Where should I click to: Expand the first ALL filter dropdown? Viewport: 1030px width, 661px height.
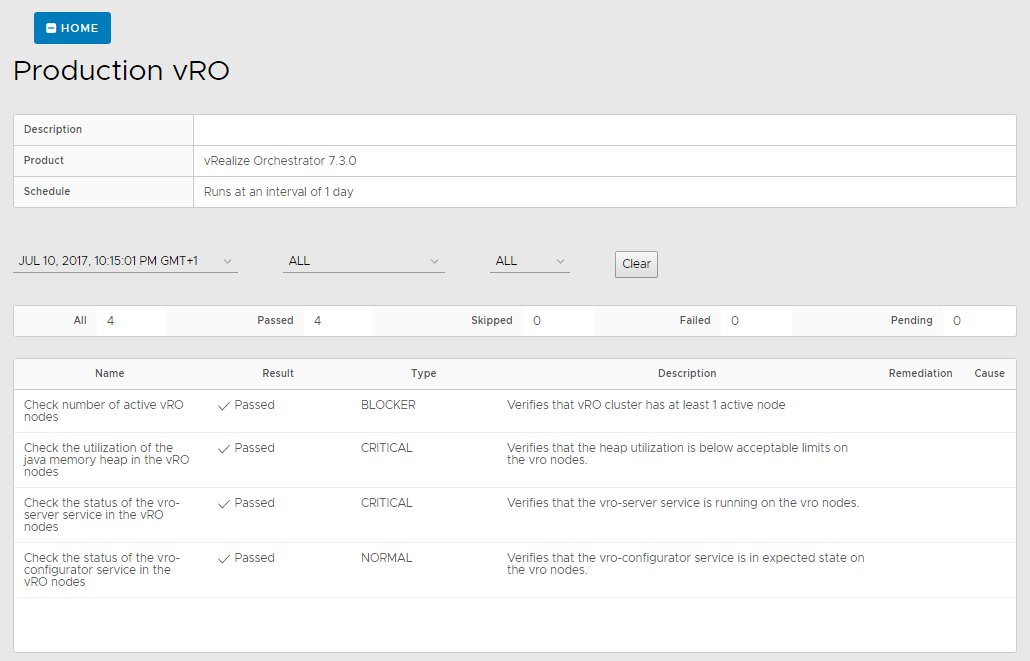point(363,261)
